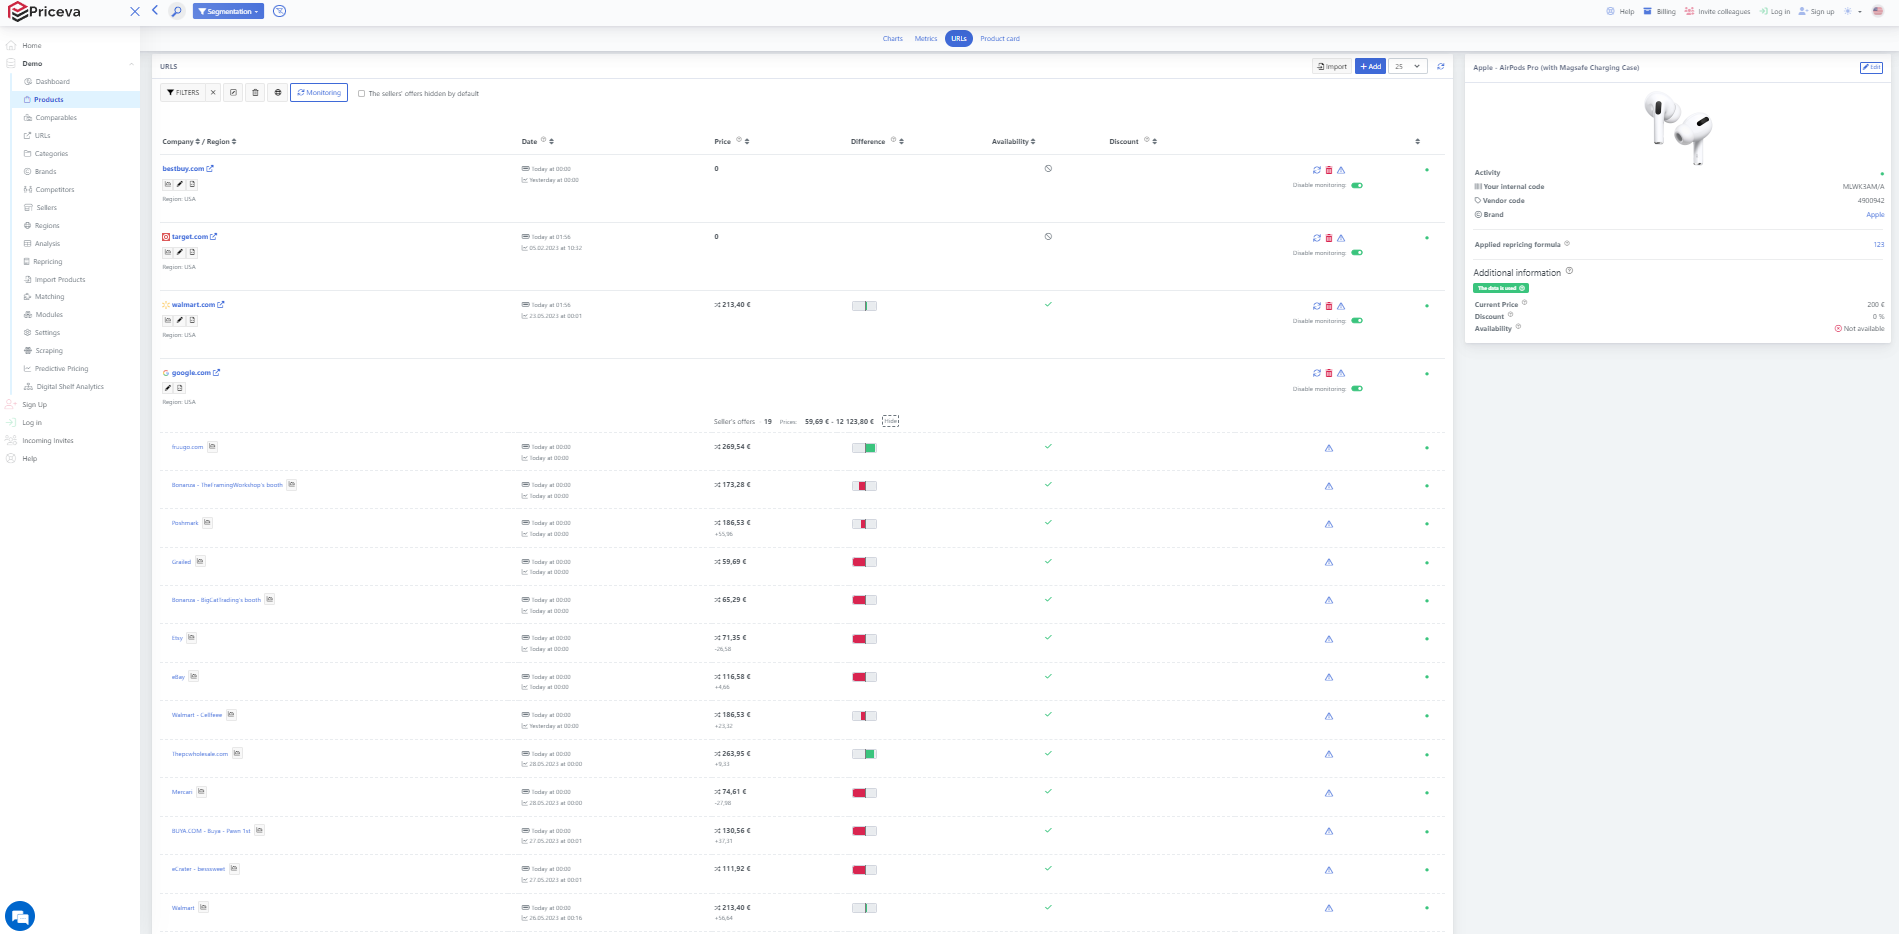
Task: Open the Charts tab
Action: (892, 38)
